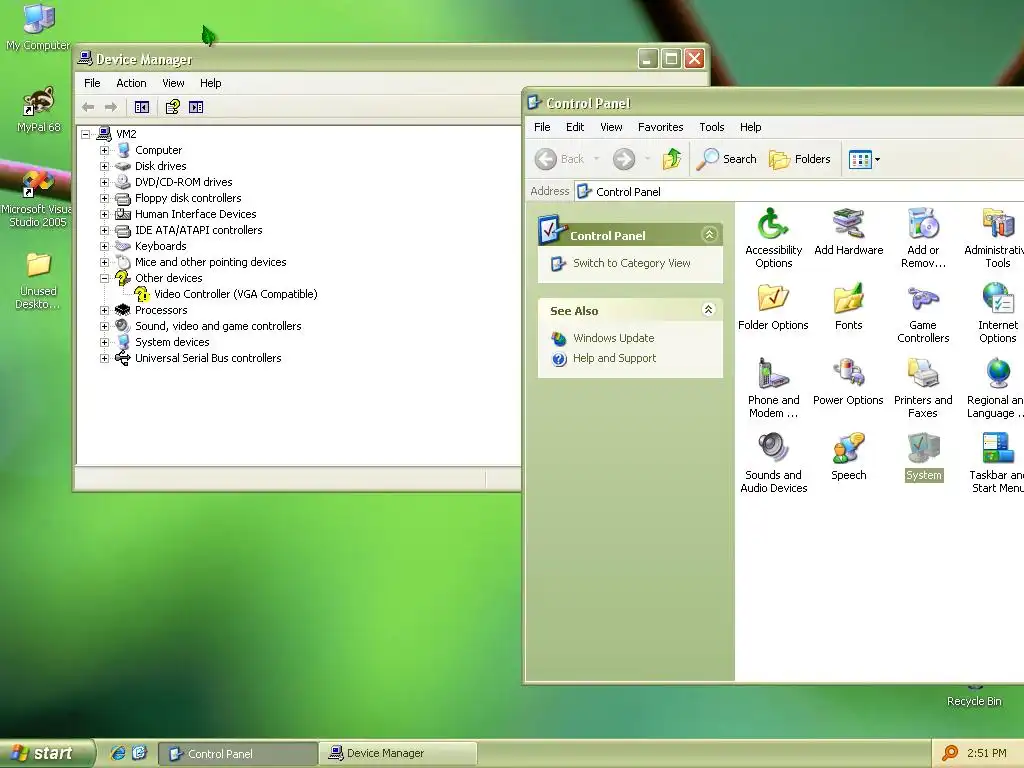Screen dimensions: 1024x768
Task: Open Control Panel Edit menu
Action: pyautogui.click(x=575, y=127)
